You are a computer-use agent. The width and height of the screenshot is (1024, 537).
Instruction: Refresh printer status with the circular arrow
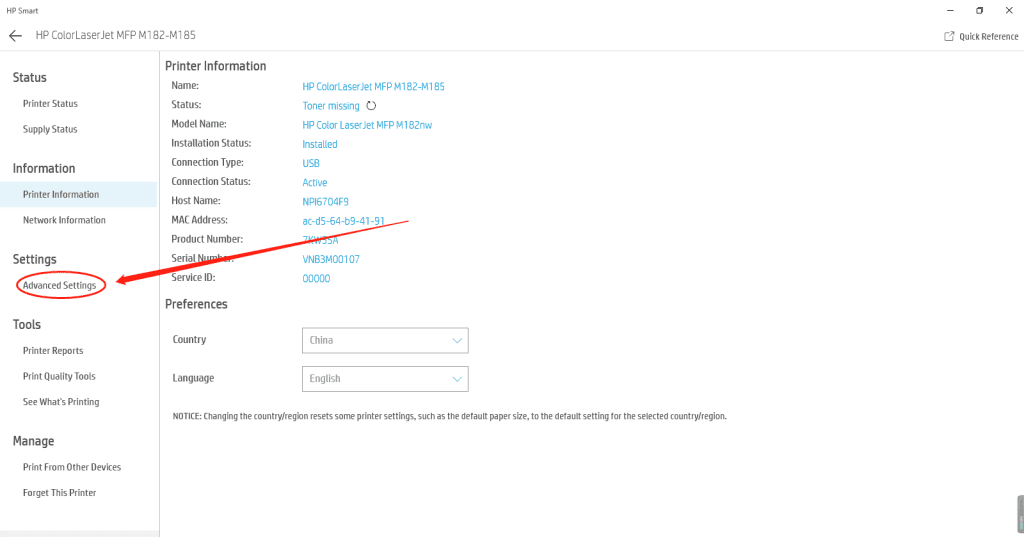(371, 105)
